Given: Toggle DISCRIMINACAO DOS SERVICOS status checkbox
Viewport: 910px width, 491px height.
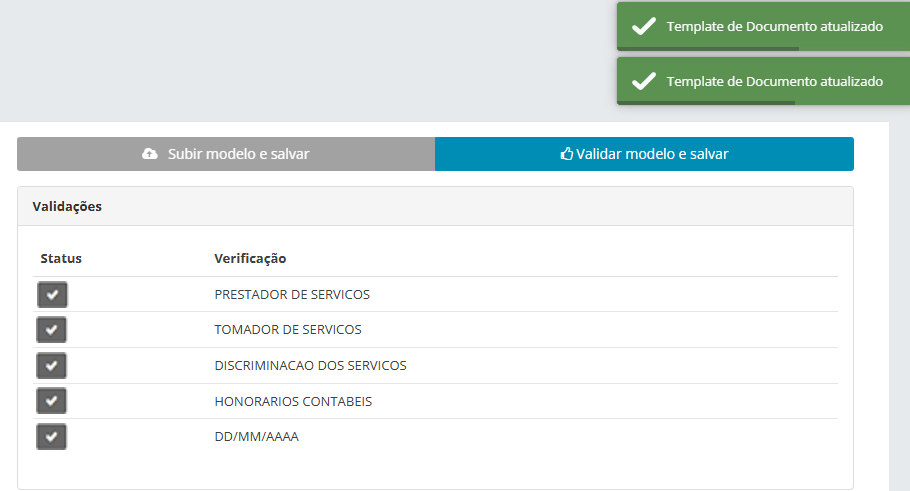Looking at the screenshot, I should coord(52,366).
